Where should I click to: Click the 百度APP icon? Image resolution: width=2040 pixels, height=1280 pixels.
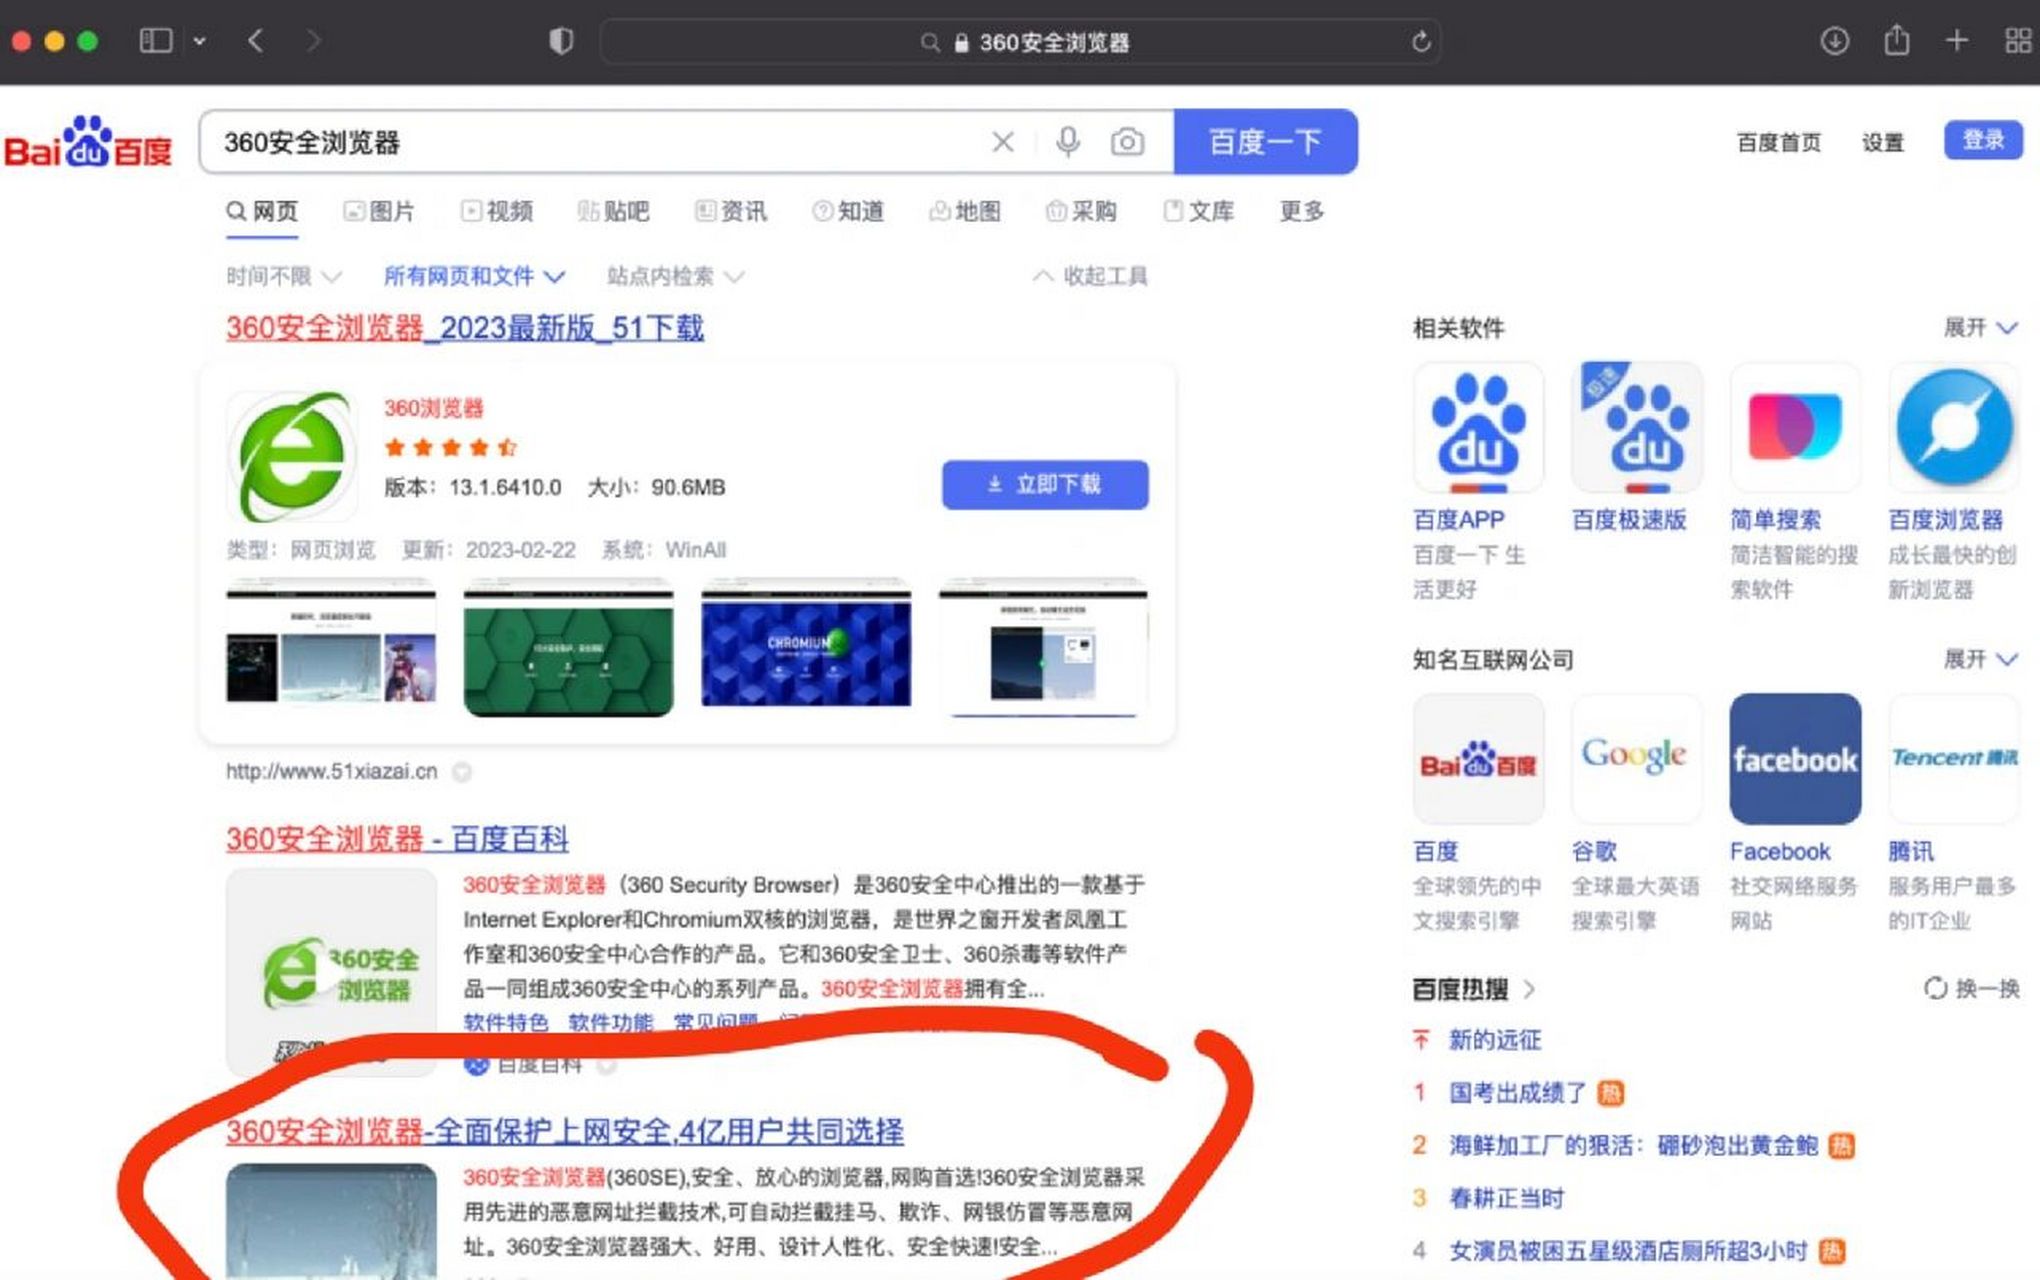(x=1478, y=427)
